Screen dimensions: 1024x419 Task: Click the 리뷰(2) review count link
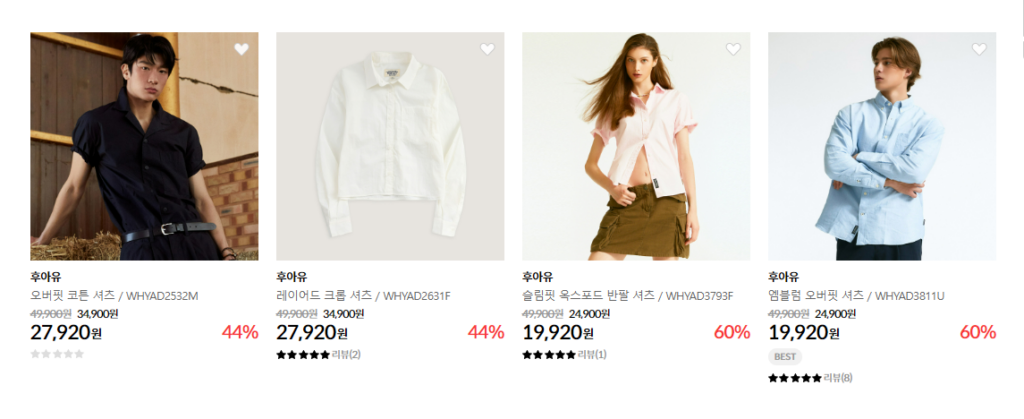[x=346, y=354]
